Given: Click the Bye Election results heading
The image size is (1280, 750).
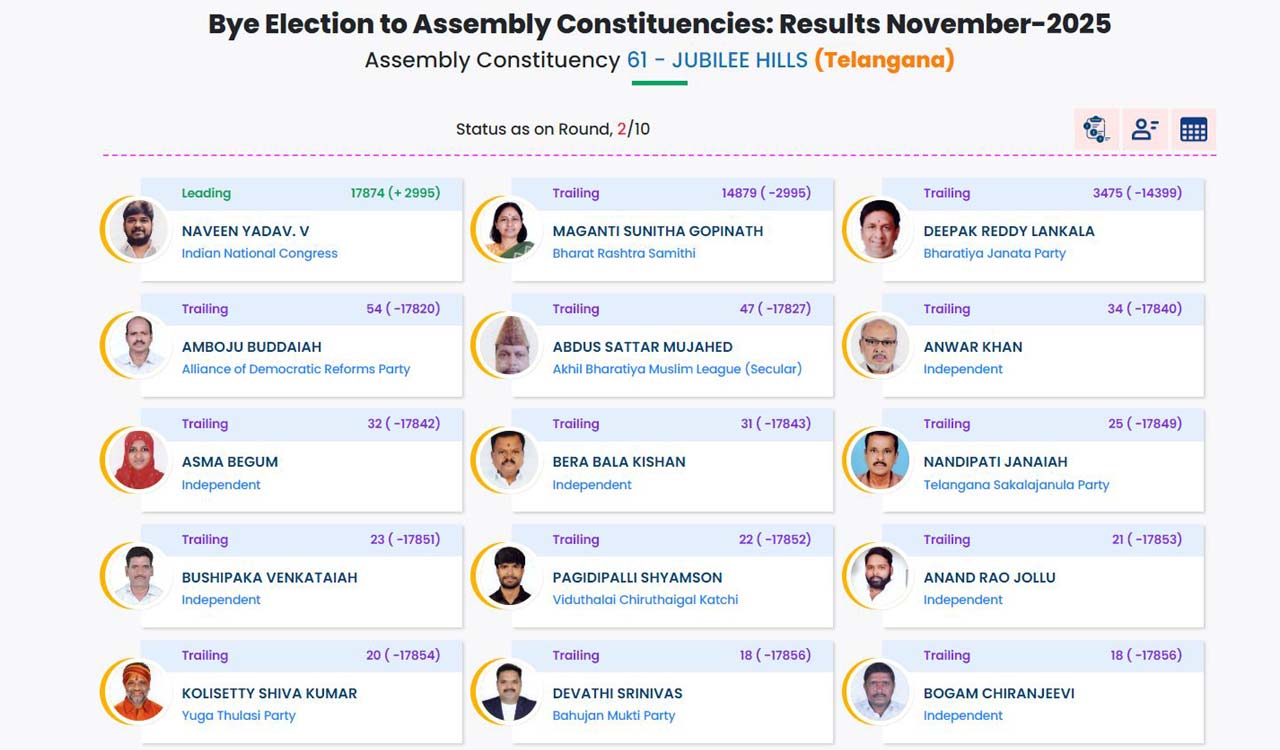Looking at the screenshot, I should point(659,23).
